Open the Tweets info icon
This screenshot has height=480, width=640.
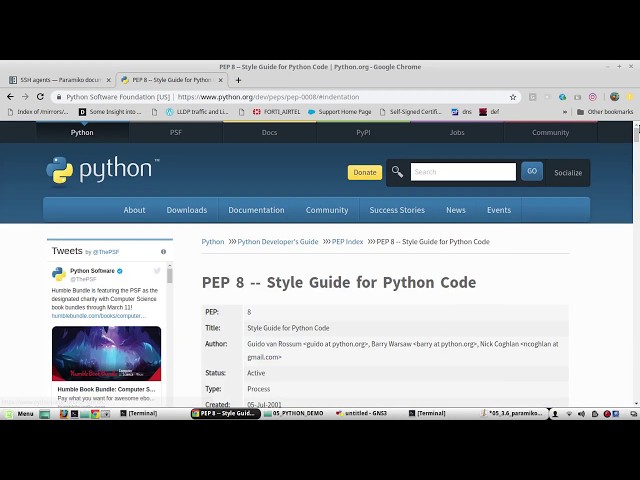[x=163, y=251]
